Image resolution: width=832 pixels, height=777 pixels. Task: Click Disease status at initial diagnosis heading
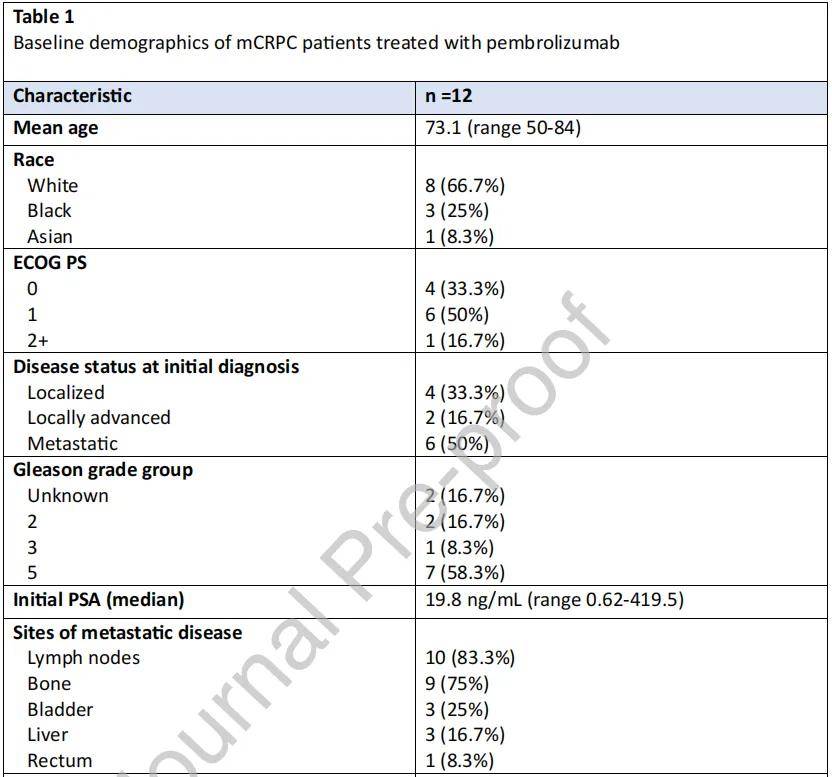[156, 367]
